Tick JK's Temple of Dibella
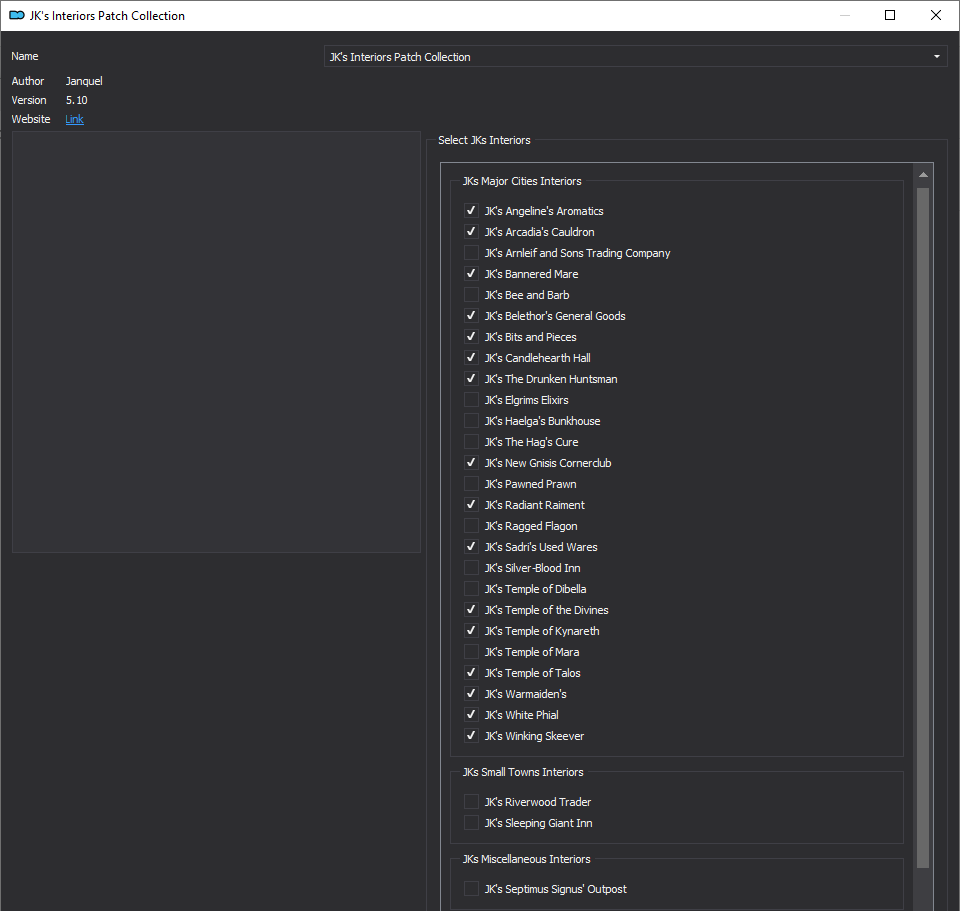960x911 pixels. [471, 589]
